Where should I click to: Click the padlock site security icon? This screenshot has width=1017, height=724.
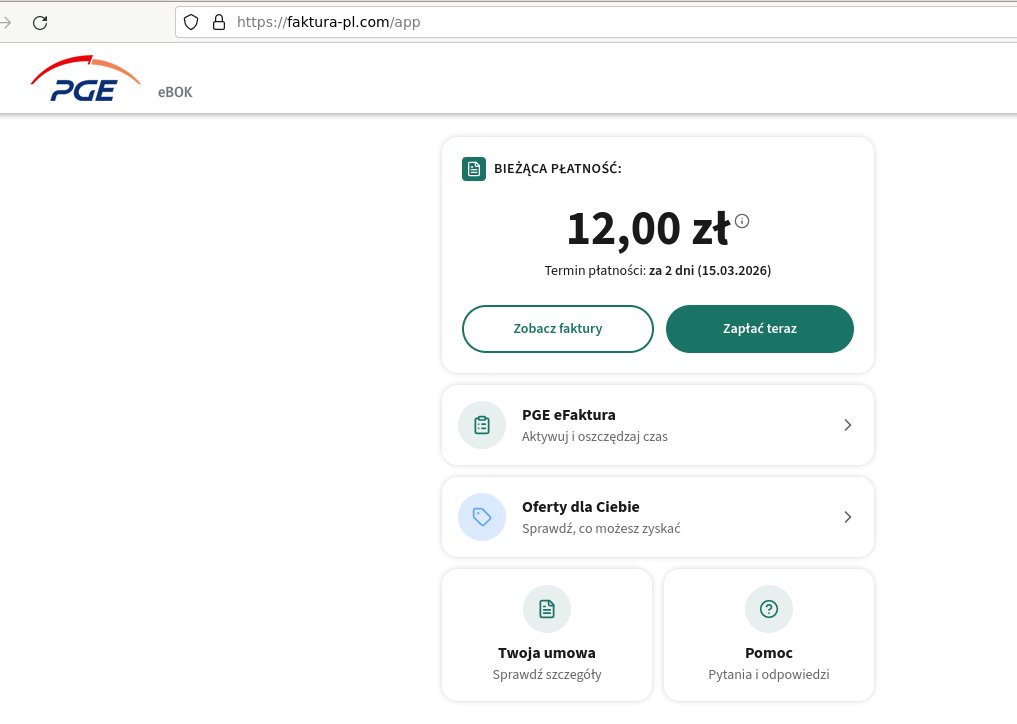[219, 22]
